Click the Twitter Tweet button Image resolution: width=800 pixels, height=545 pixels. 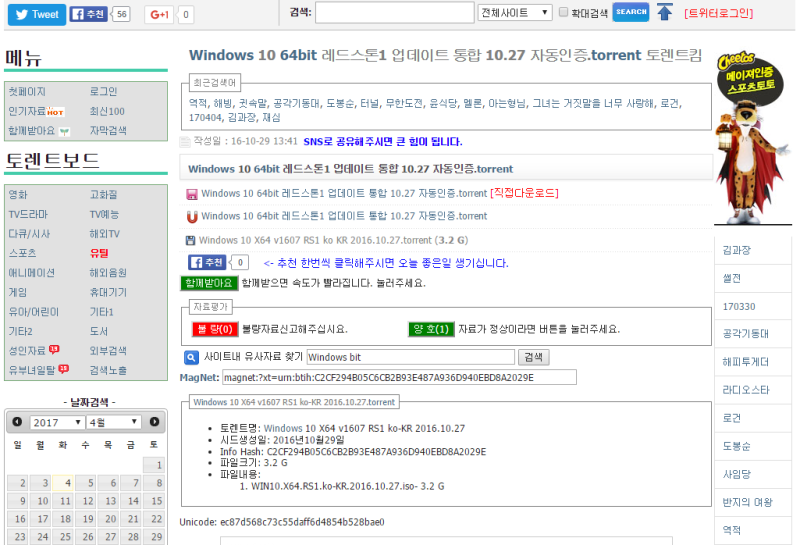[37, 14]
